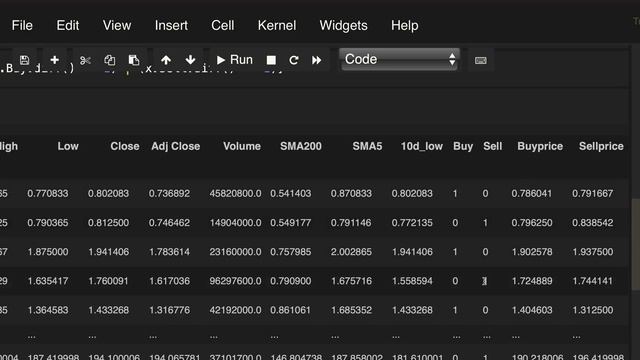Interrupt the kernel with stop icon
640x360 pixels.
[271, 60]
